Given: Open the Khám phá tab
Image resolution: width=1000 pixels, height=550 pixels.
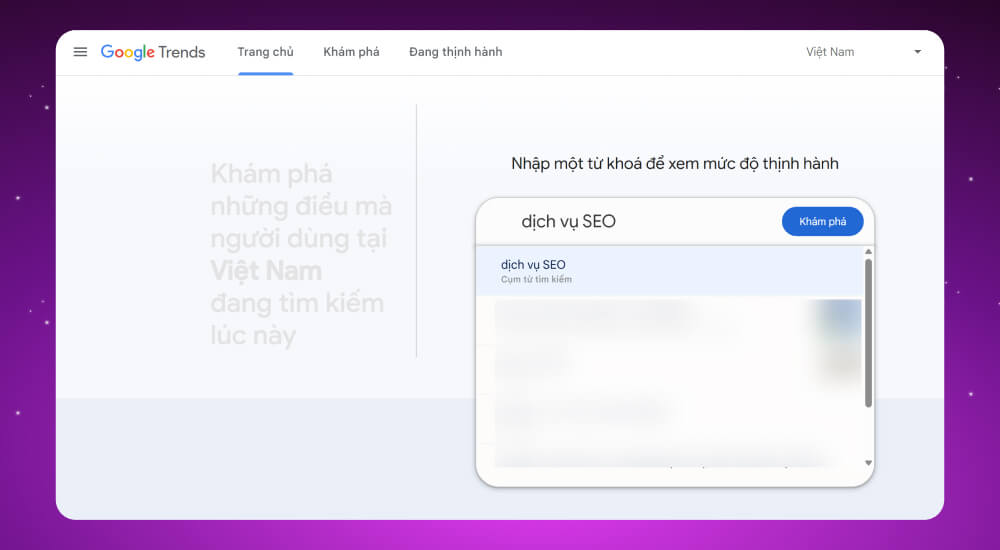Looking at the screenshot, I should (351, 52).
